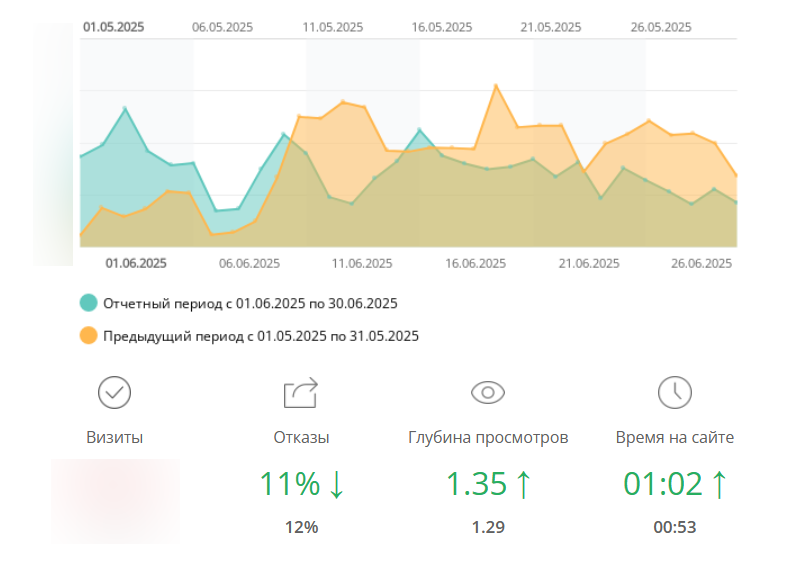Click the highest orange peak on chart
Screen dimensions: 802x574
tap(496, 86)
